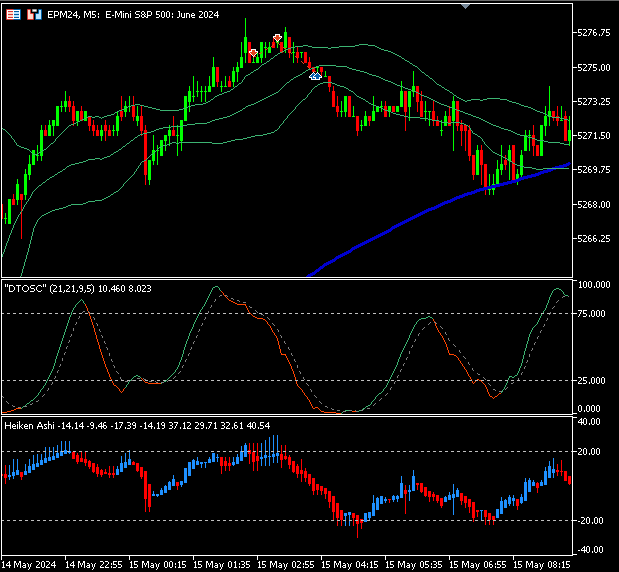Click the '15 May 05:35' time axis label

414,565
